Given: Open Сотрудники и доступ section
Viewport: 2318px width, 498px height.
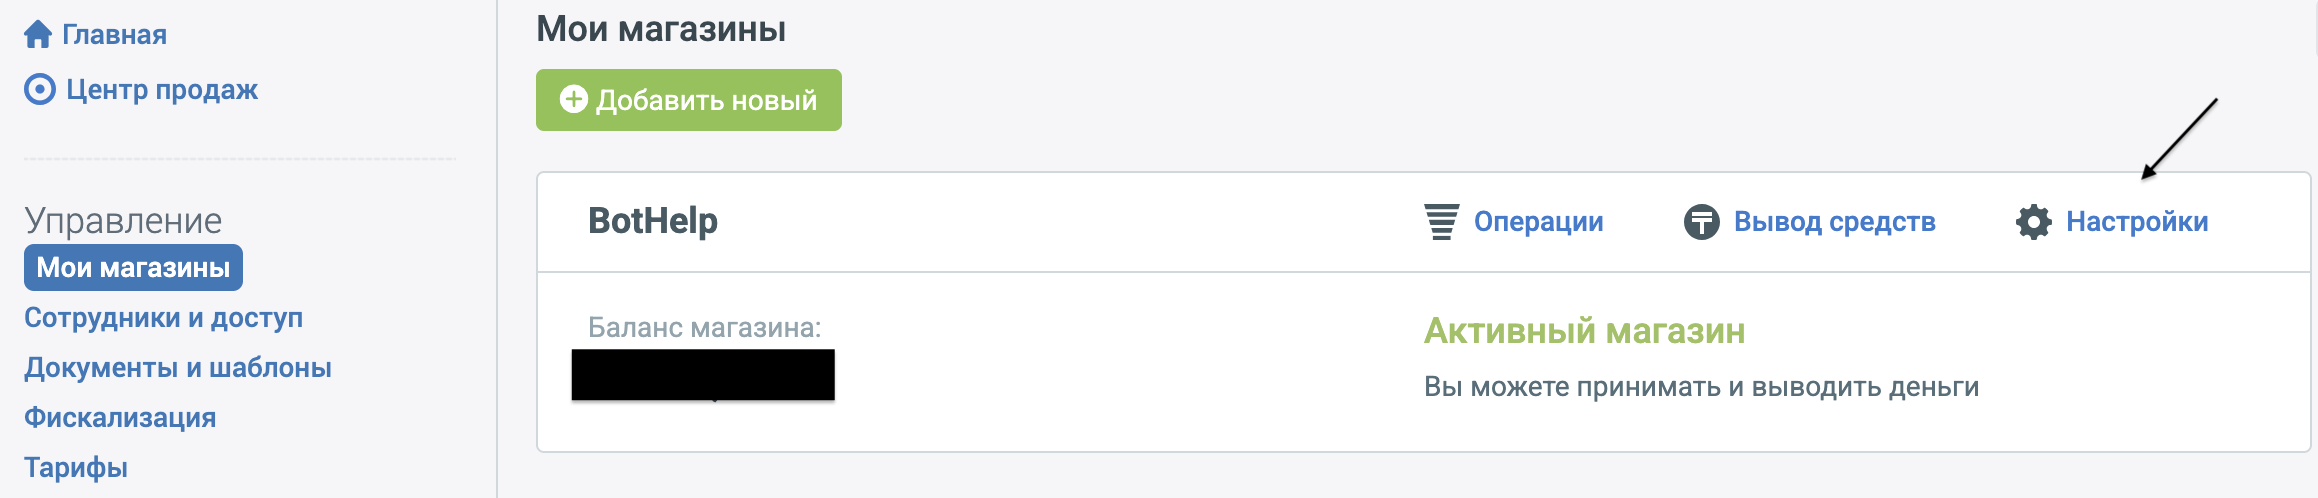Looking at the screenshot, I should [x=163, y=318].
